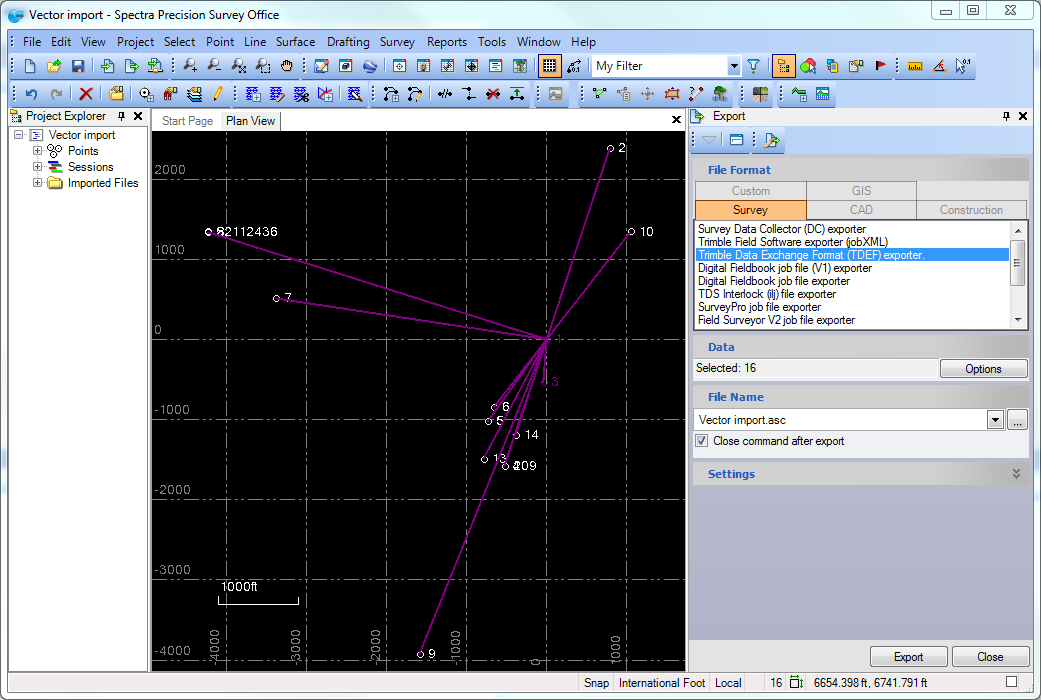Viewport: 1041px width, 700px height.
Task: Select Trimble Field Software exporter (jobXML)
Action: (x=792, y=242)
